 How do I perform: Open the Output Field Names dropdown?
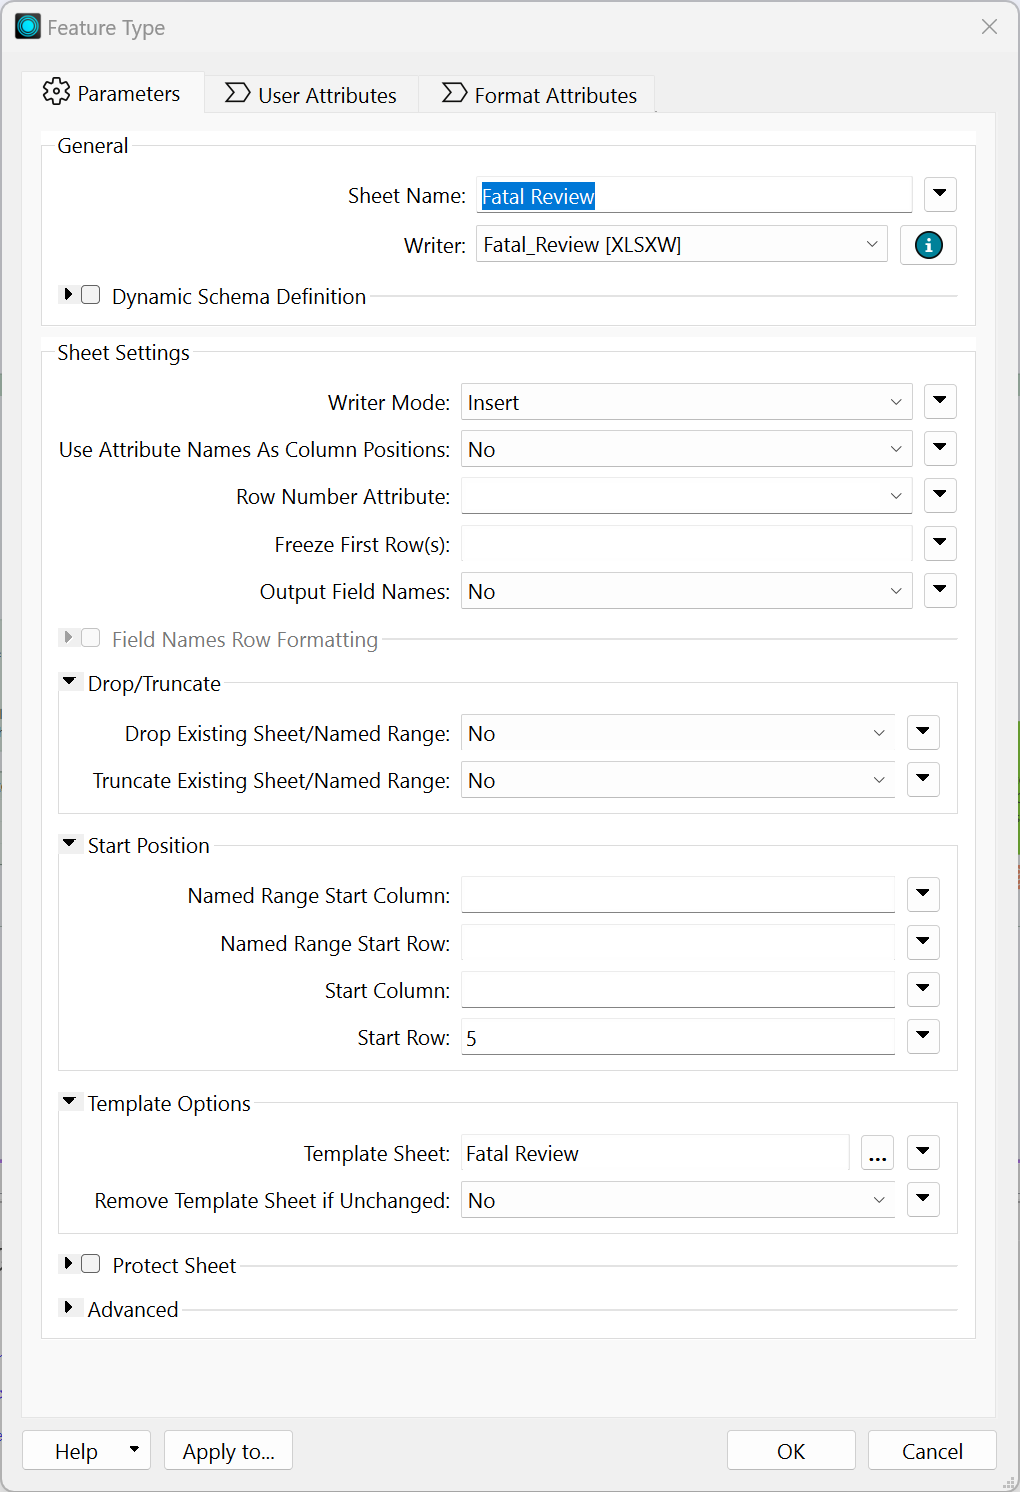click(x=686, y=591)
